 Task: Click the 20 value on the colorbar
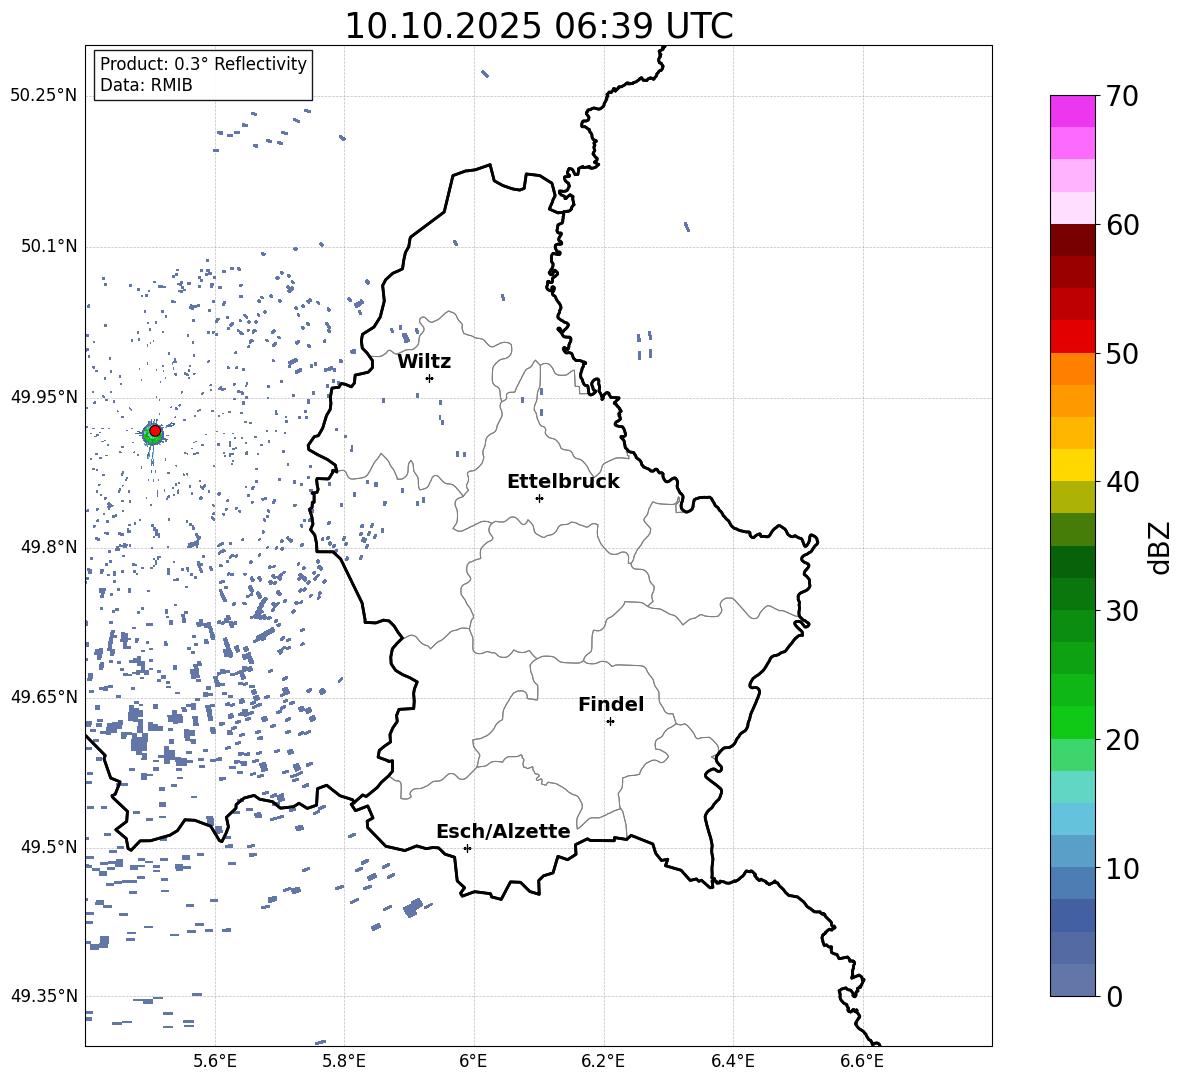coord(1122,739)
